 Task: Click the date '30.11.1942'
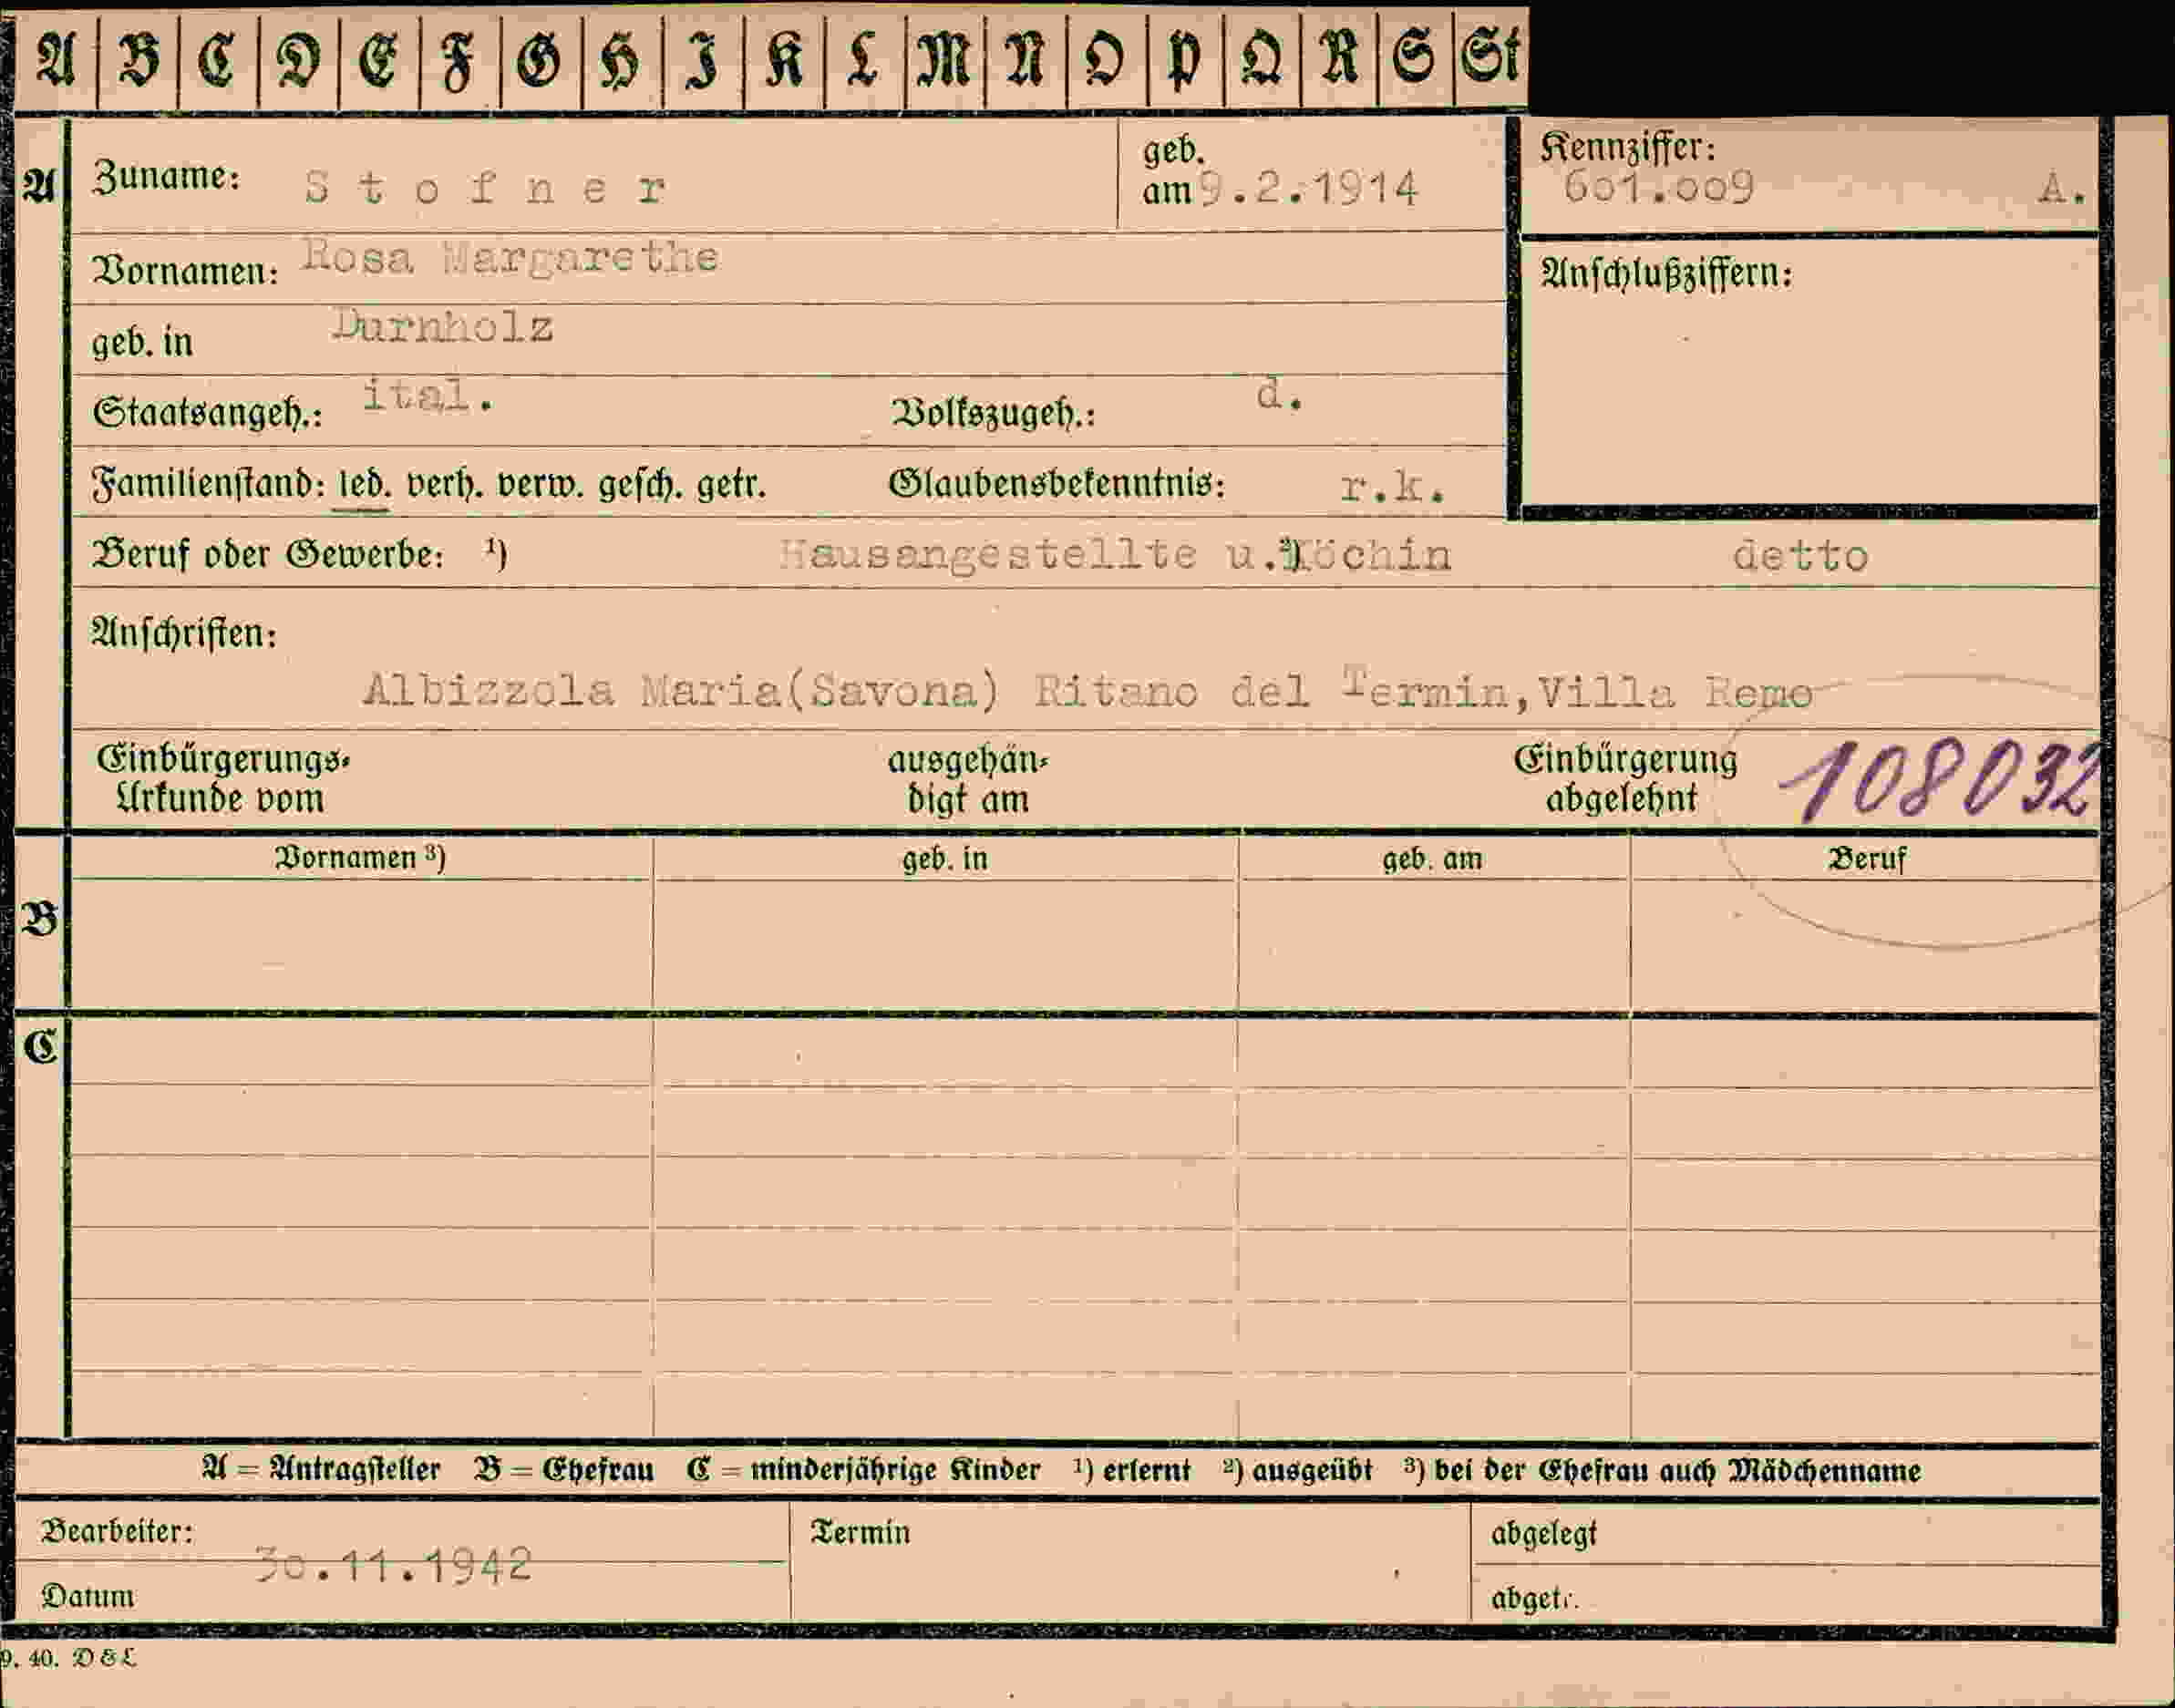tap(393, 1564)
